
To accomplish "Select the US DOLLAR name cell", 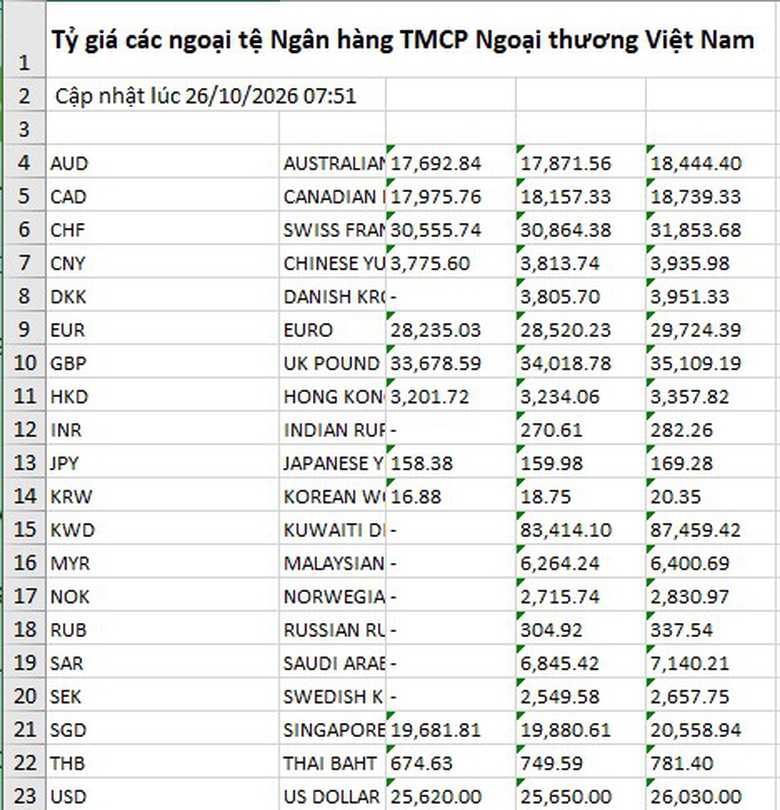I will pyautogui.click(x=332, y=795).
